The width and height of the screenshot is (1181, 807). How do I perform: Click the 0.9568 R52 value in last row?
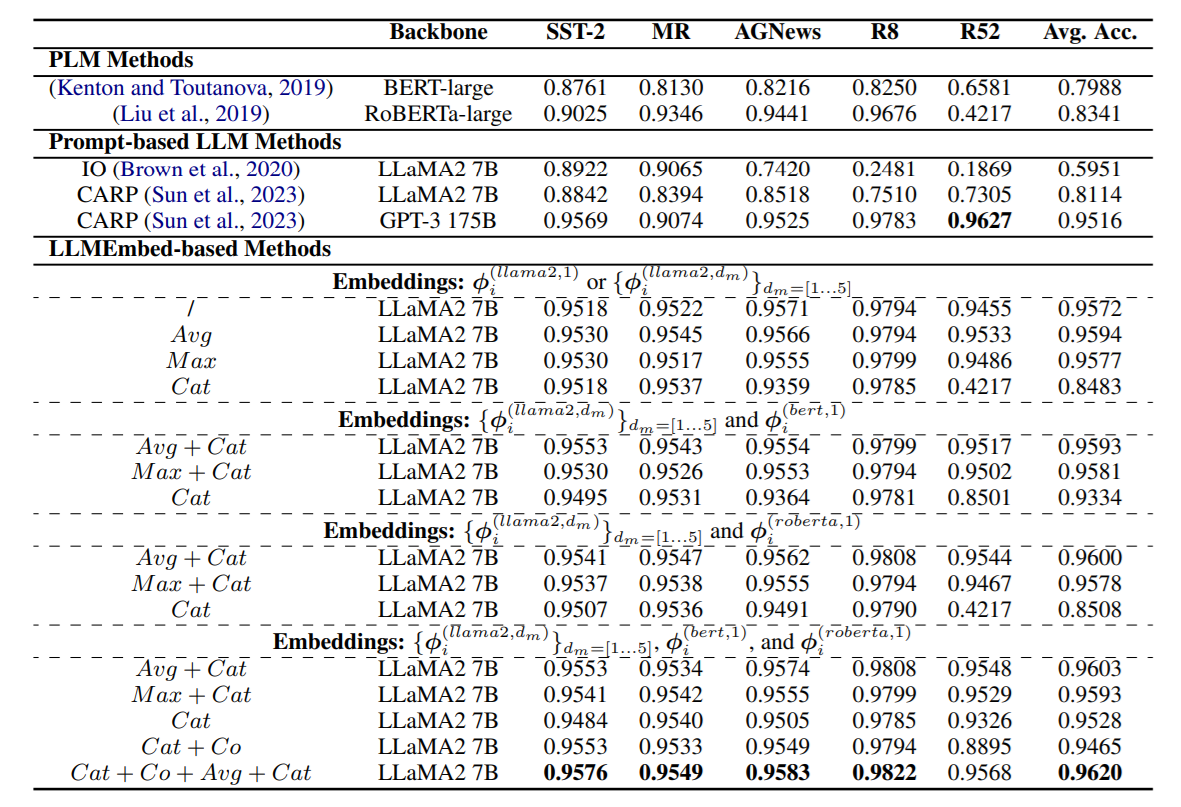979,773
